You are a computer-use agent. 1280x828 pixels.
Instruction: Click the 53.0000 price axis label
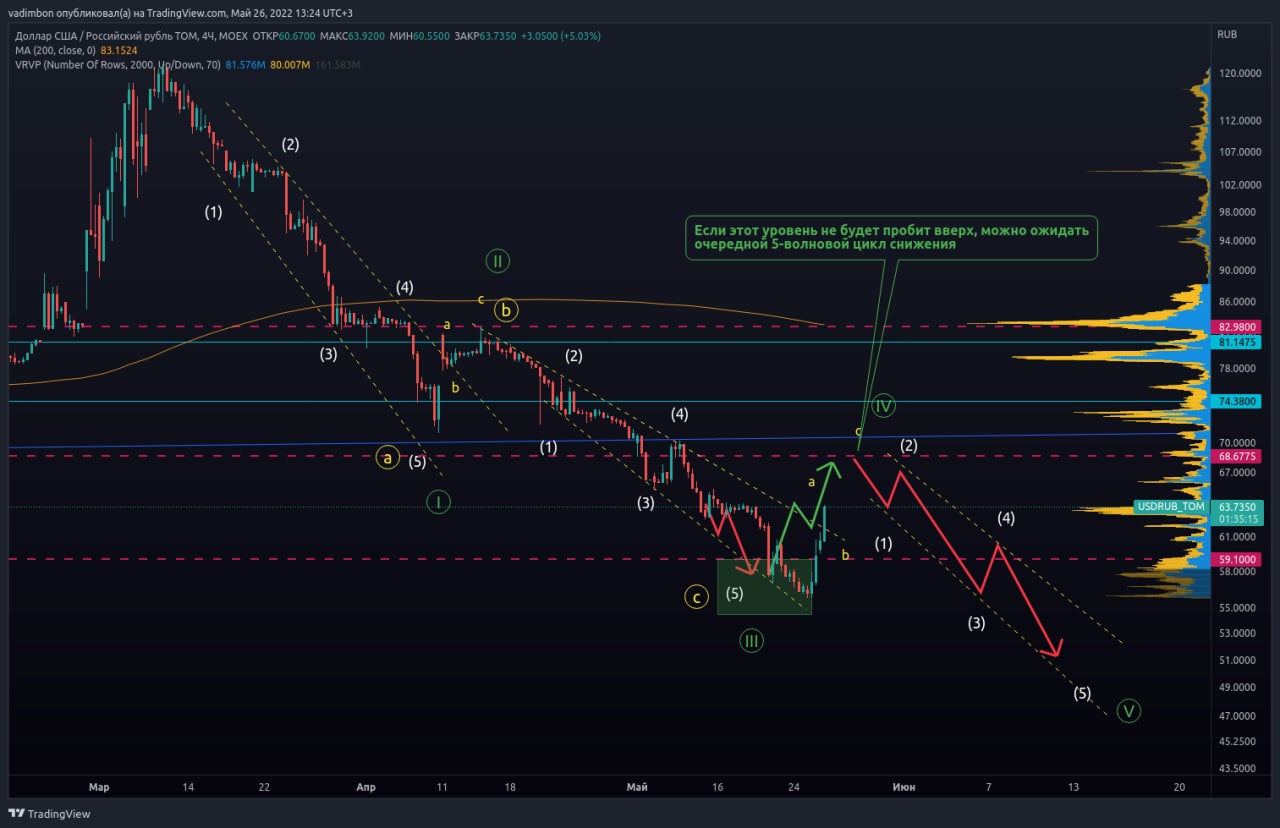point(1238,633)
